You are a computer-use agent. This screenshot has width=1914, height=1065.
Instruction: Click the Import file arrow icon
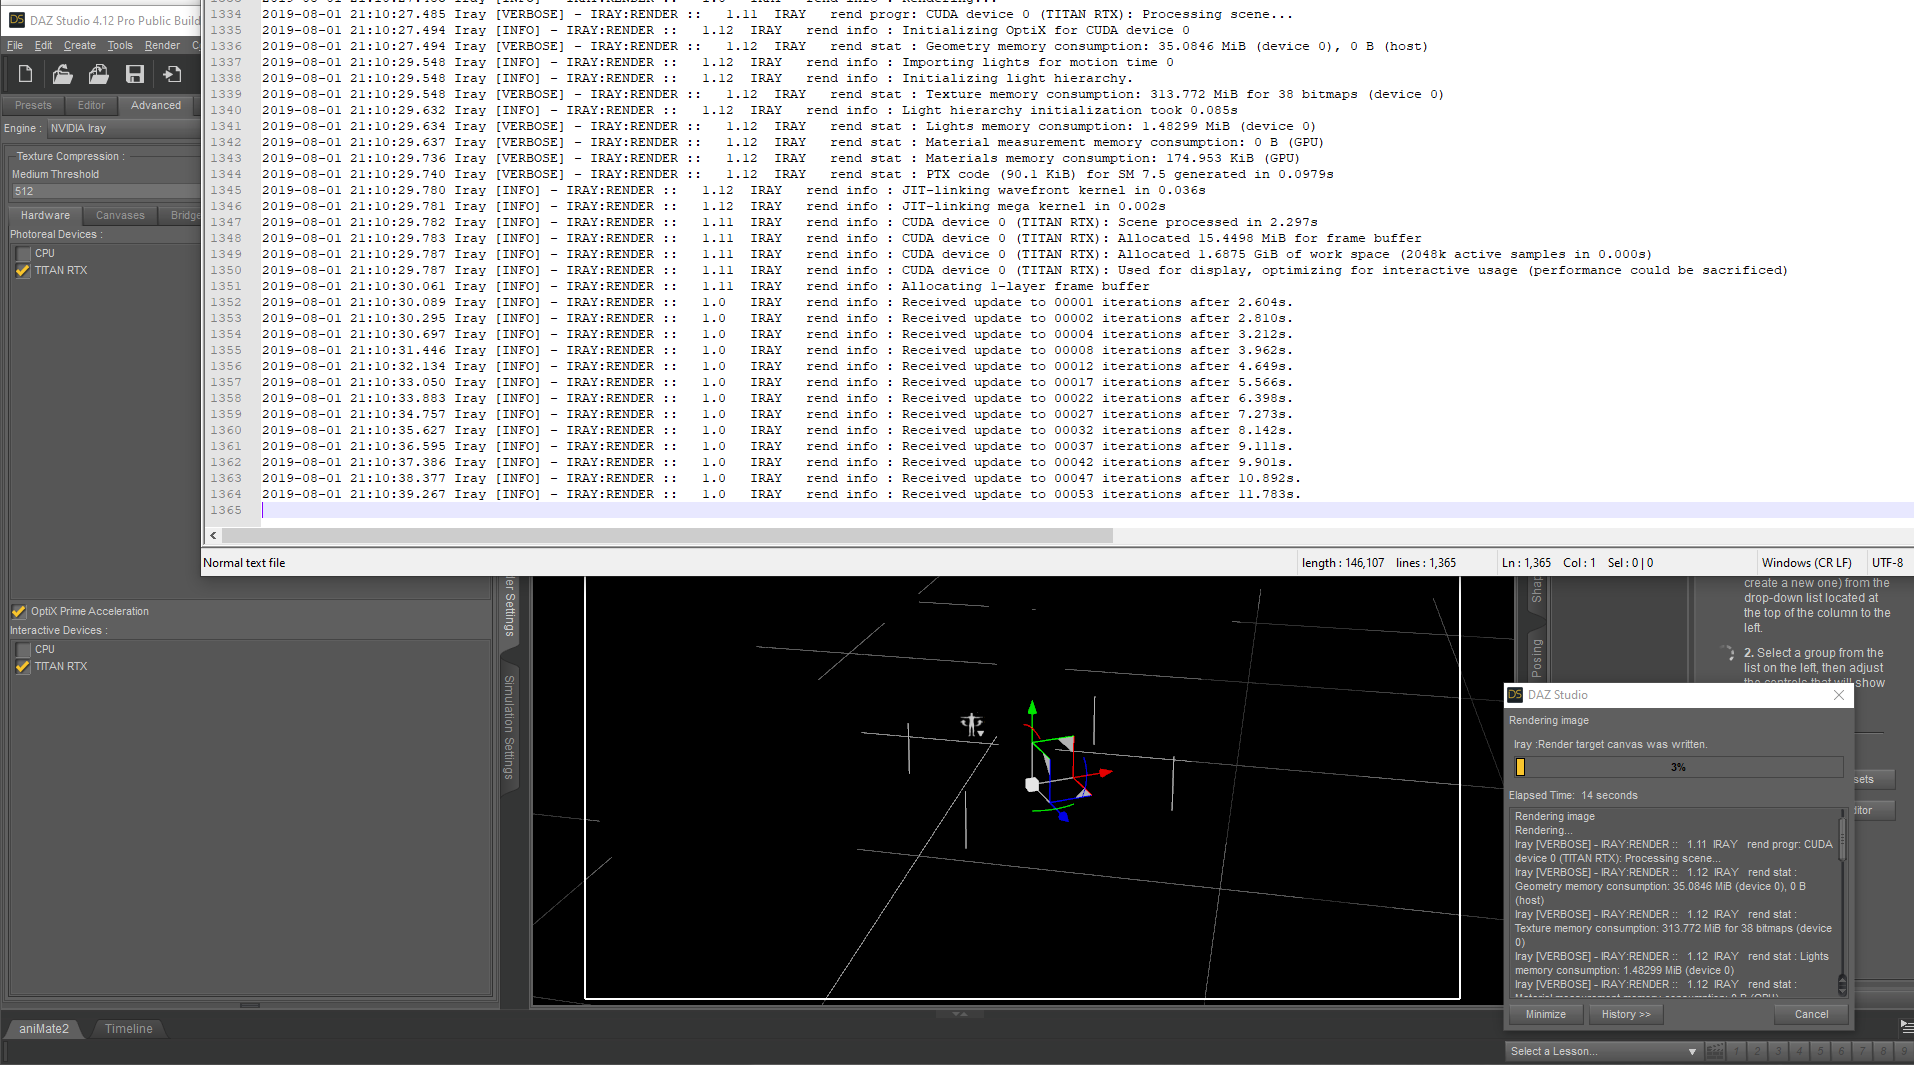pos(172,74)
